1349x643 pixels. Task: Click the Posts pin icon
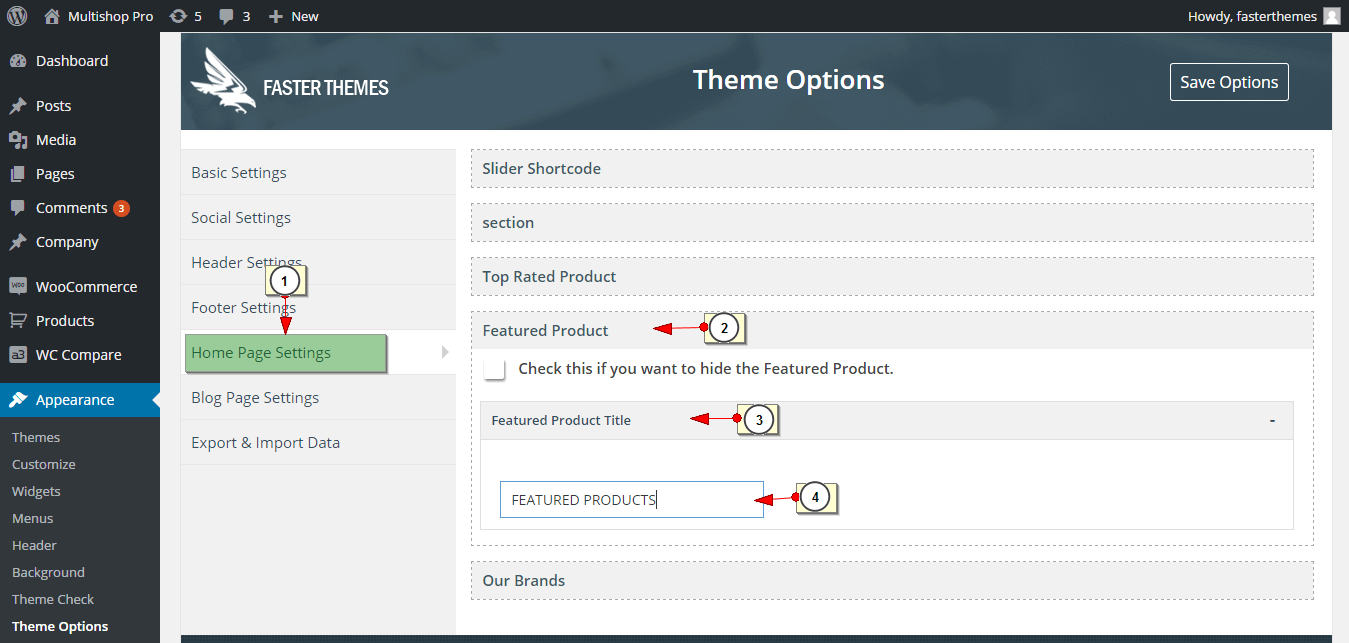18,106
